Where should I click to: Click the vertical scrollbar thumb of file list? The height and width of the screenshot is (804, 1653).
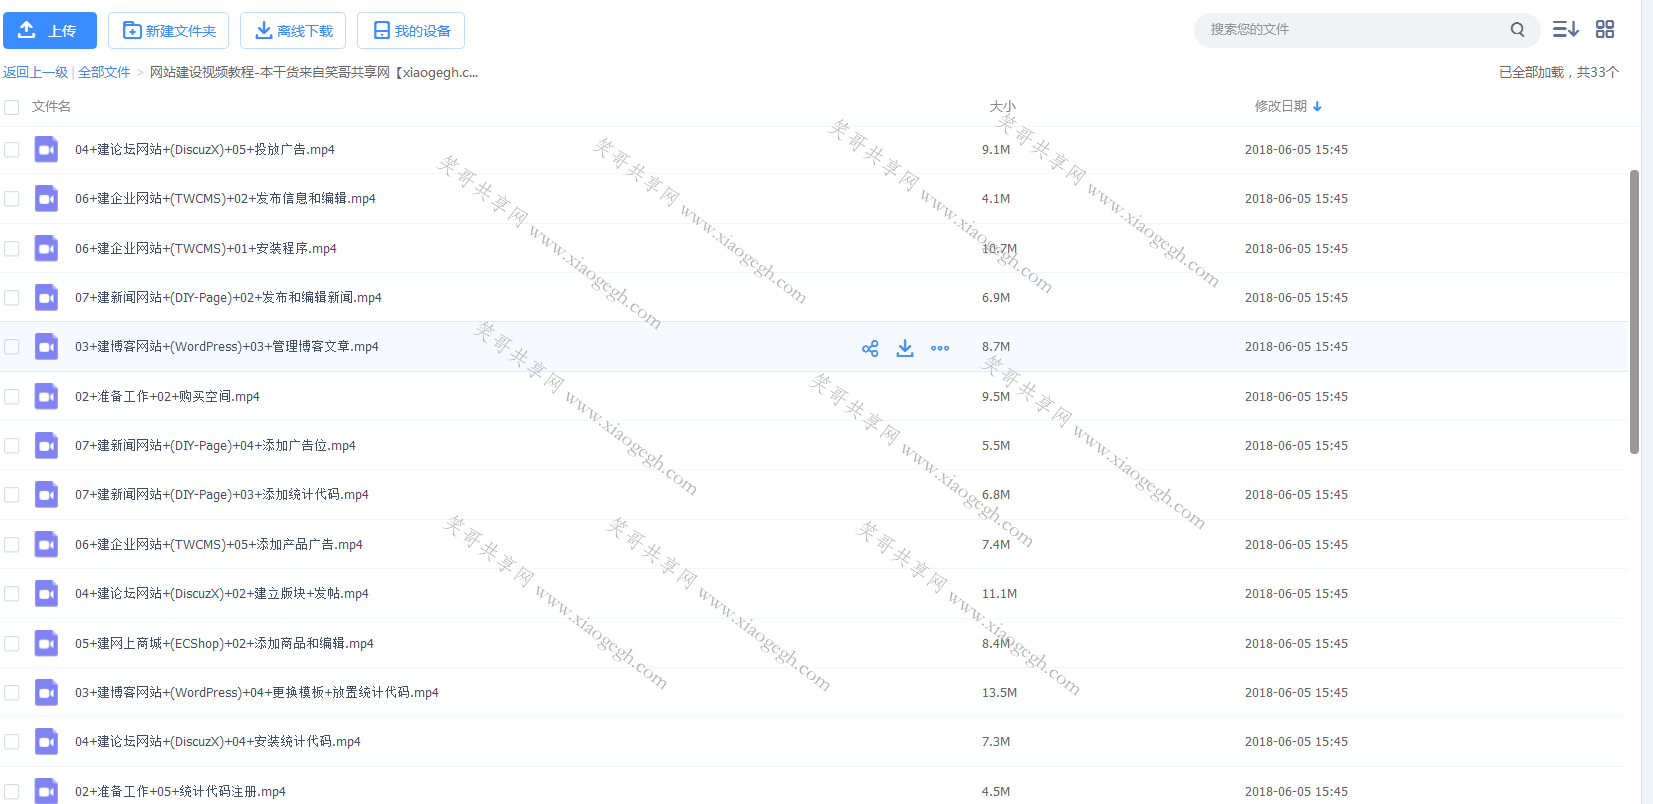tap(1634, 311)
